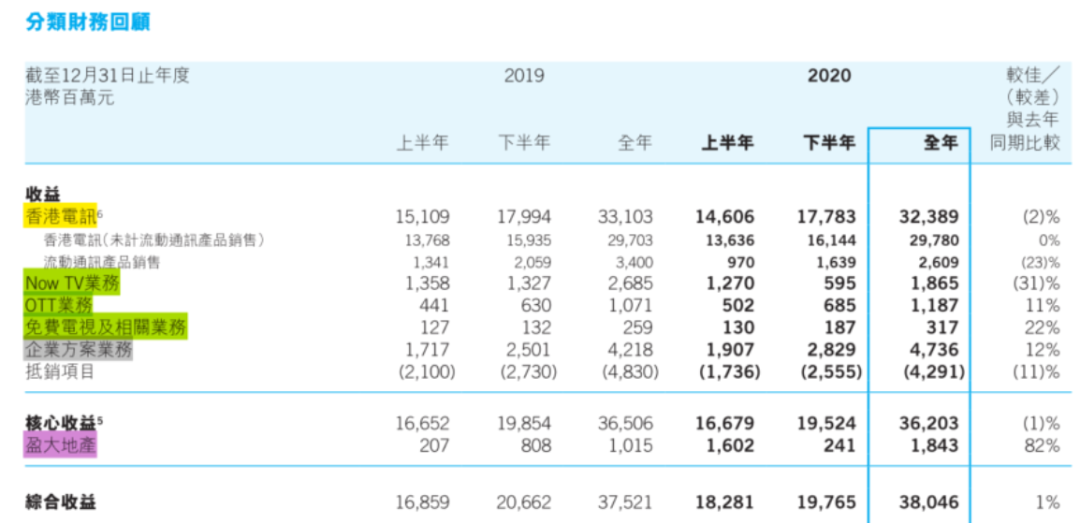Click the 2019 column group header
1080x523 pixels.
point(524,75)
